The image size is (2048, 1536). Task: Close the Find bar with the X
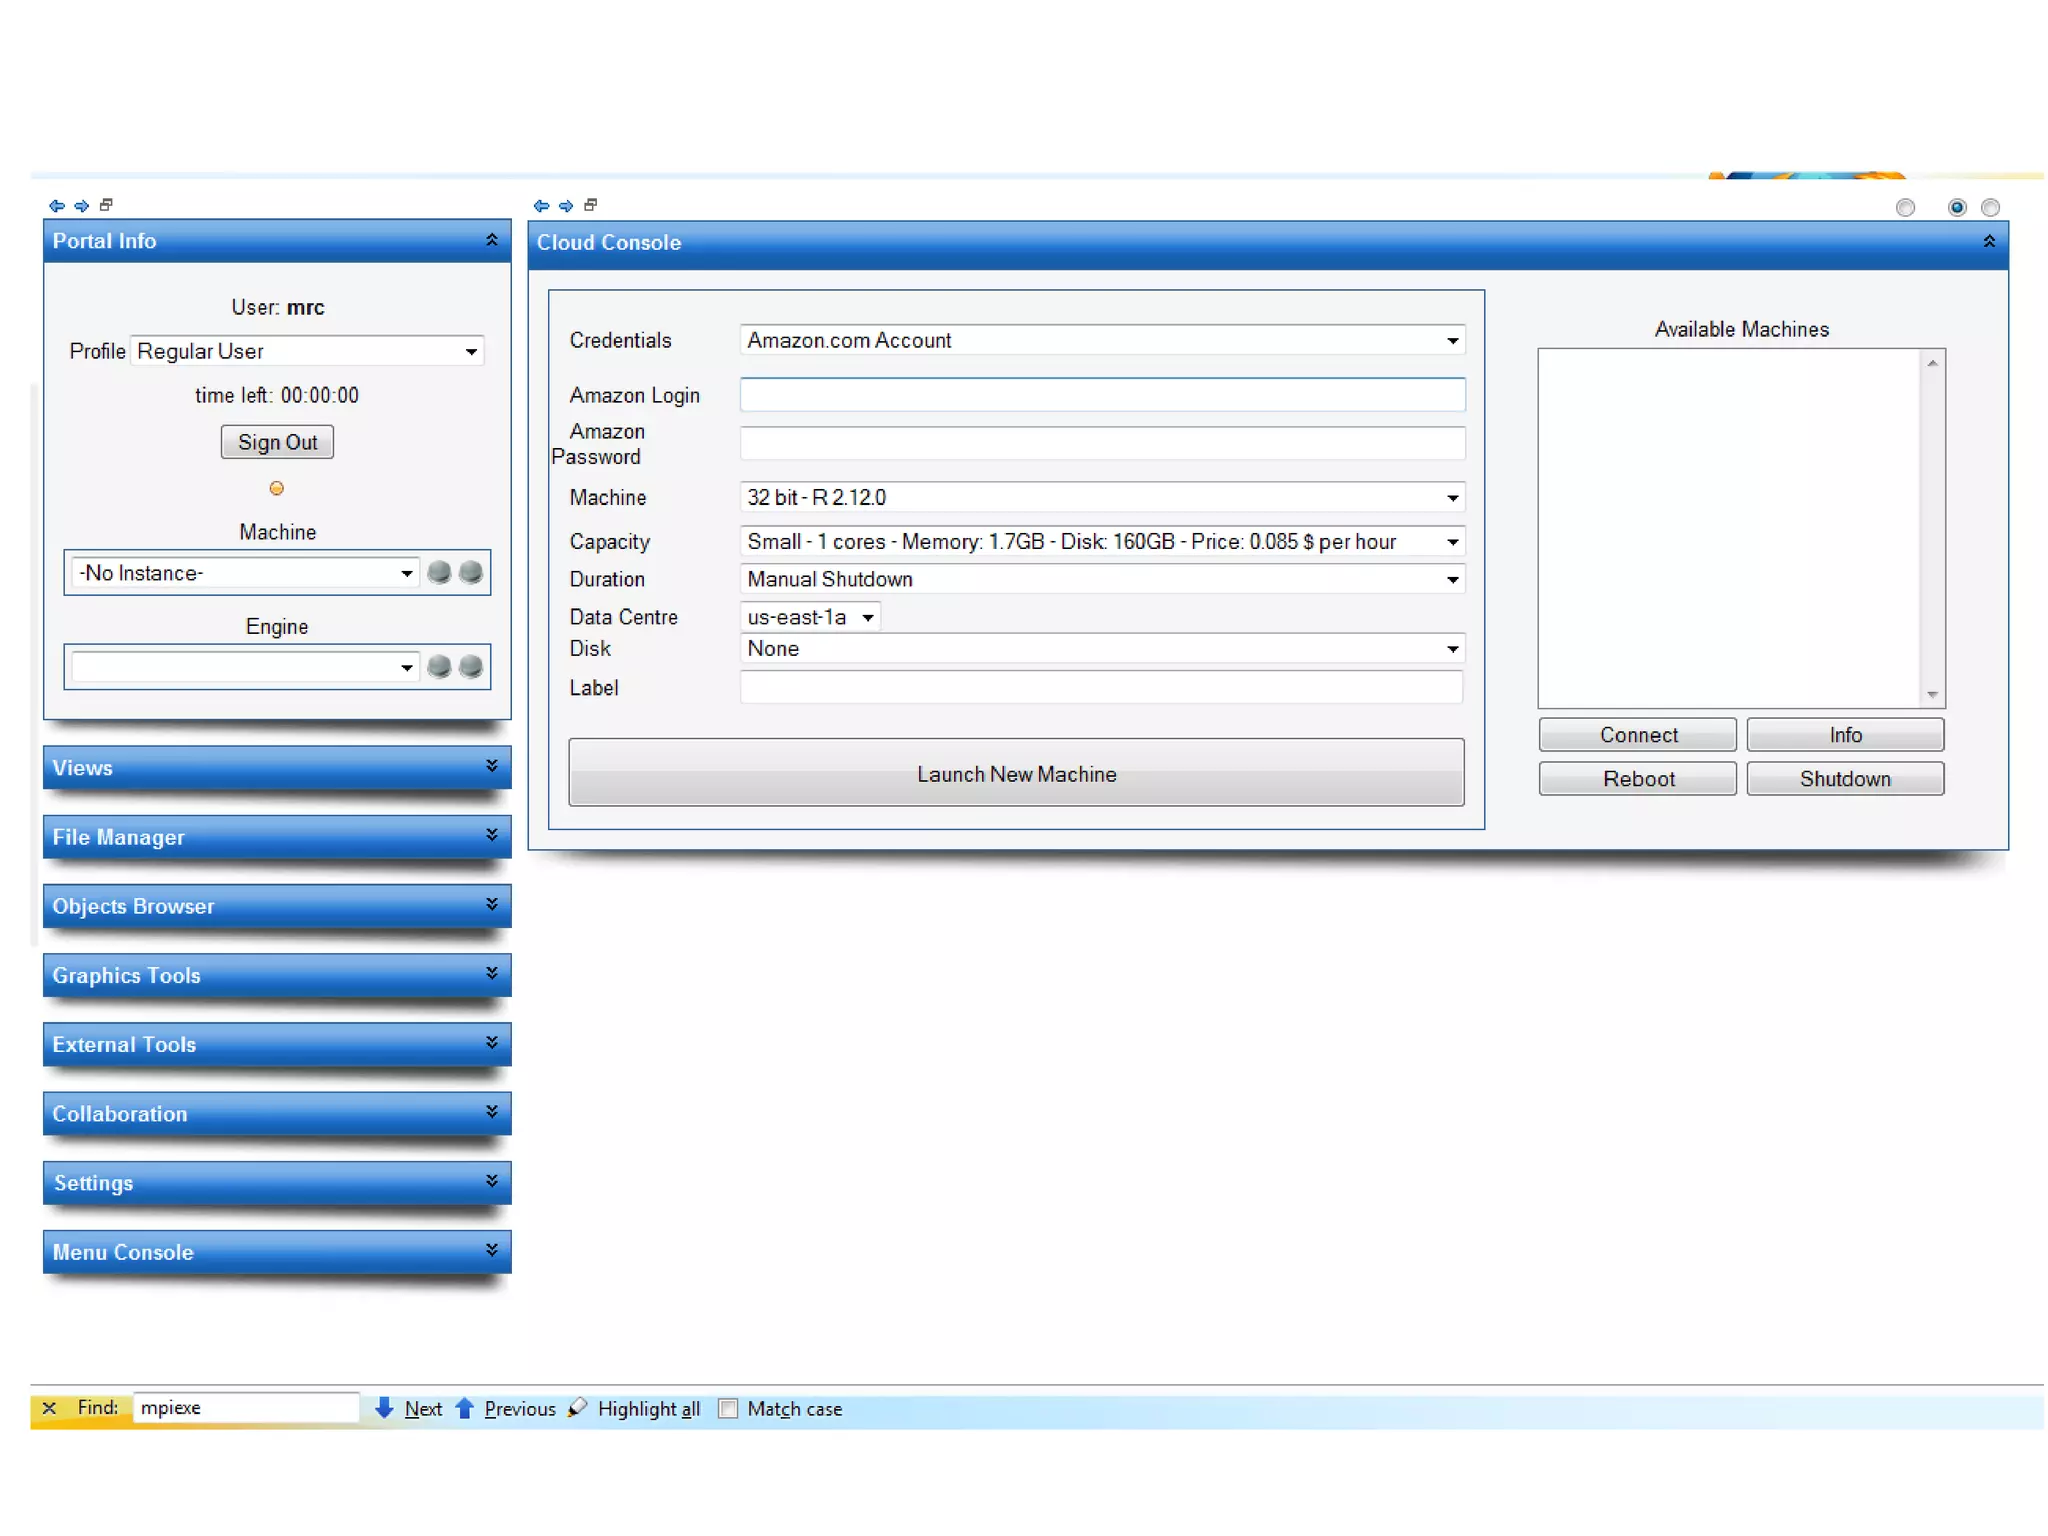point(48,1408)
